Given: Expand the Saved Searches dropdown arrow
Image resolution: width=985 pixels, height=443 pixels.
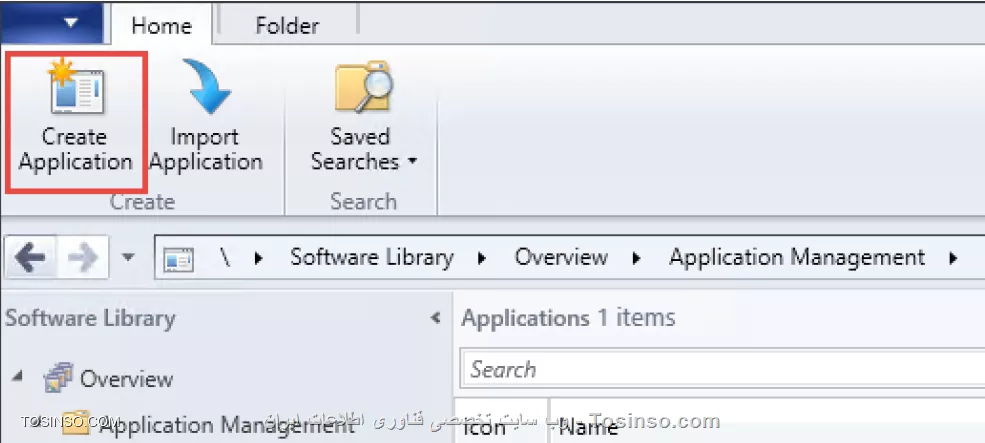Looking at the screenshot, I should pyautogui.click(x=413, y=161).
